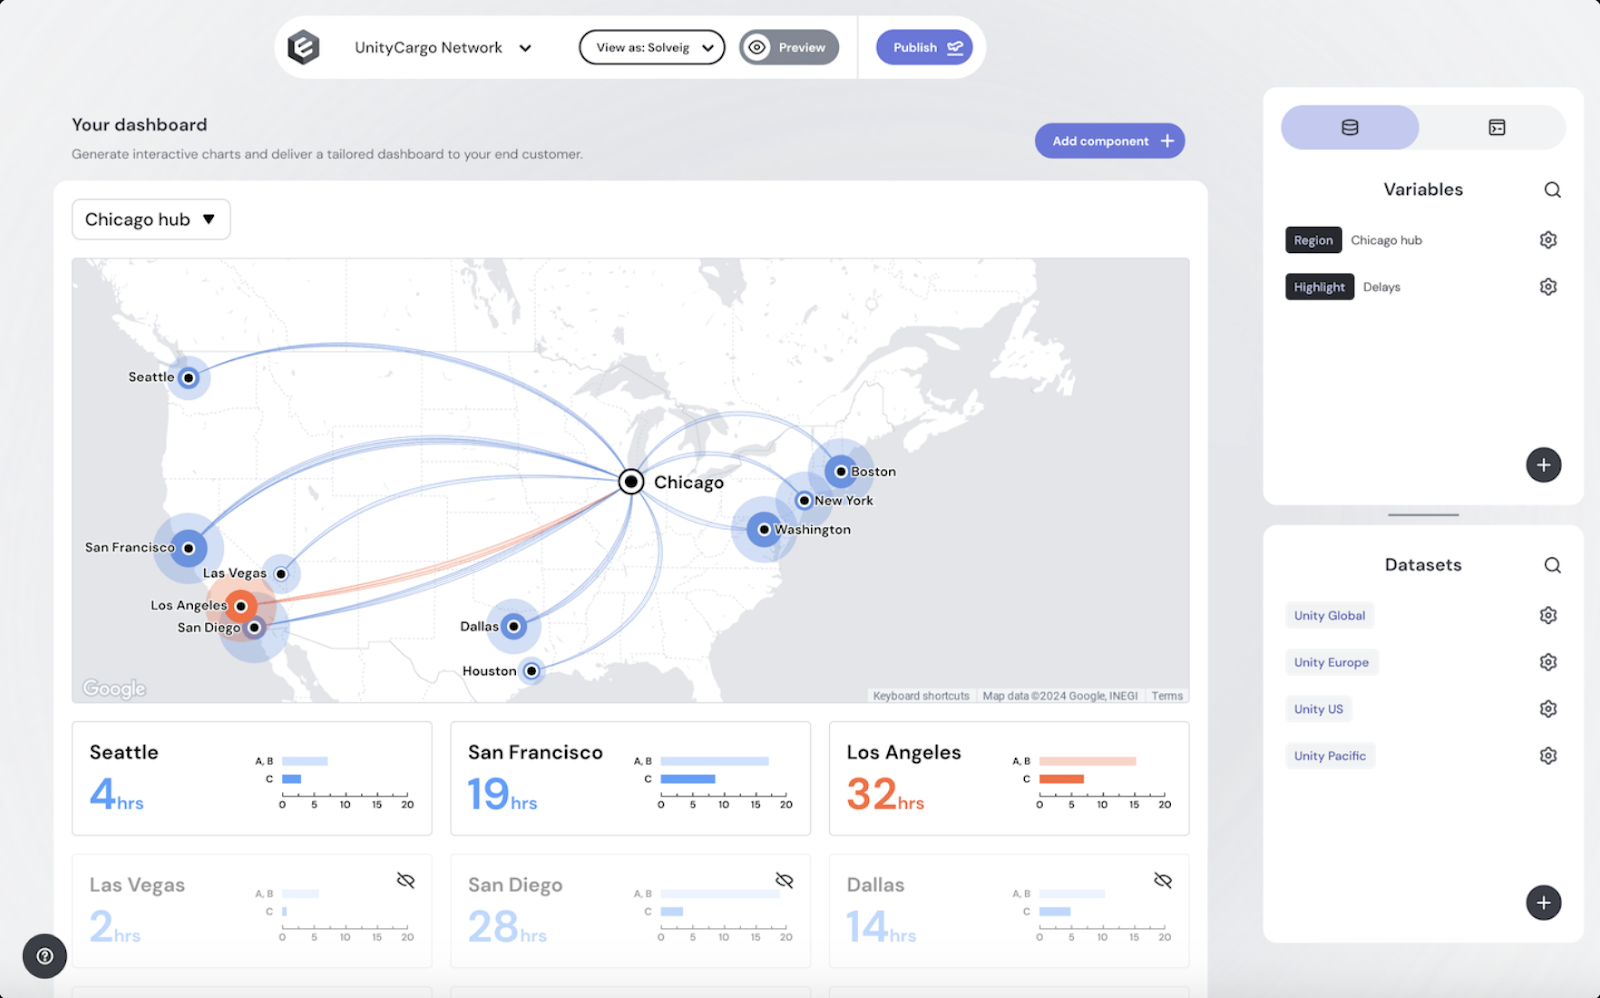Unhide the San Diego card

click(784, 880)
